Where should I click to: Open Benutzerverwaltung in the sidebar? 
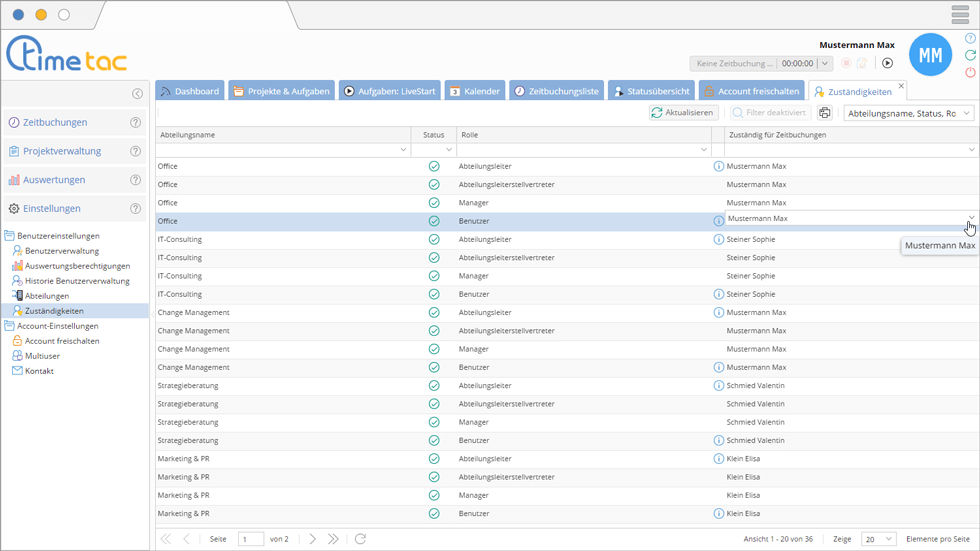click(x=61, y=251)
